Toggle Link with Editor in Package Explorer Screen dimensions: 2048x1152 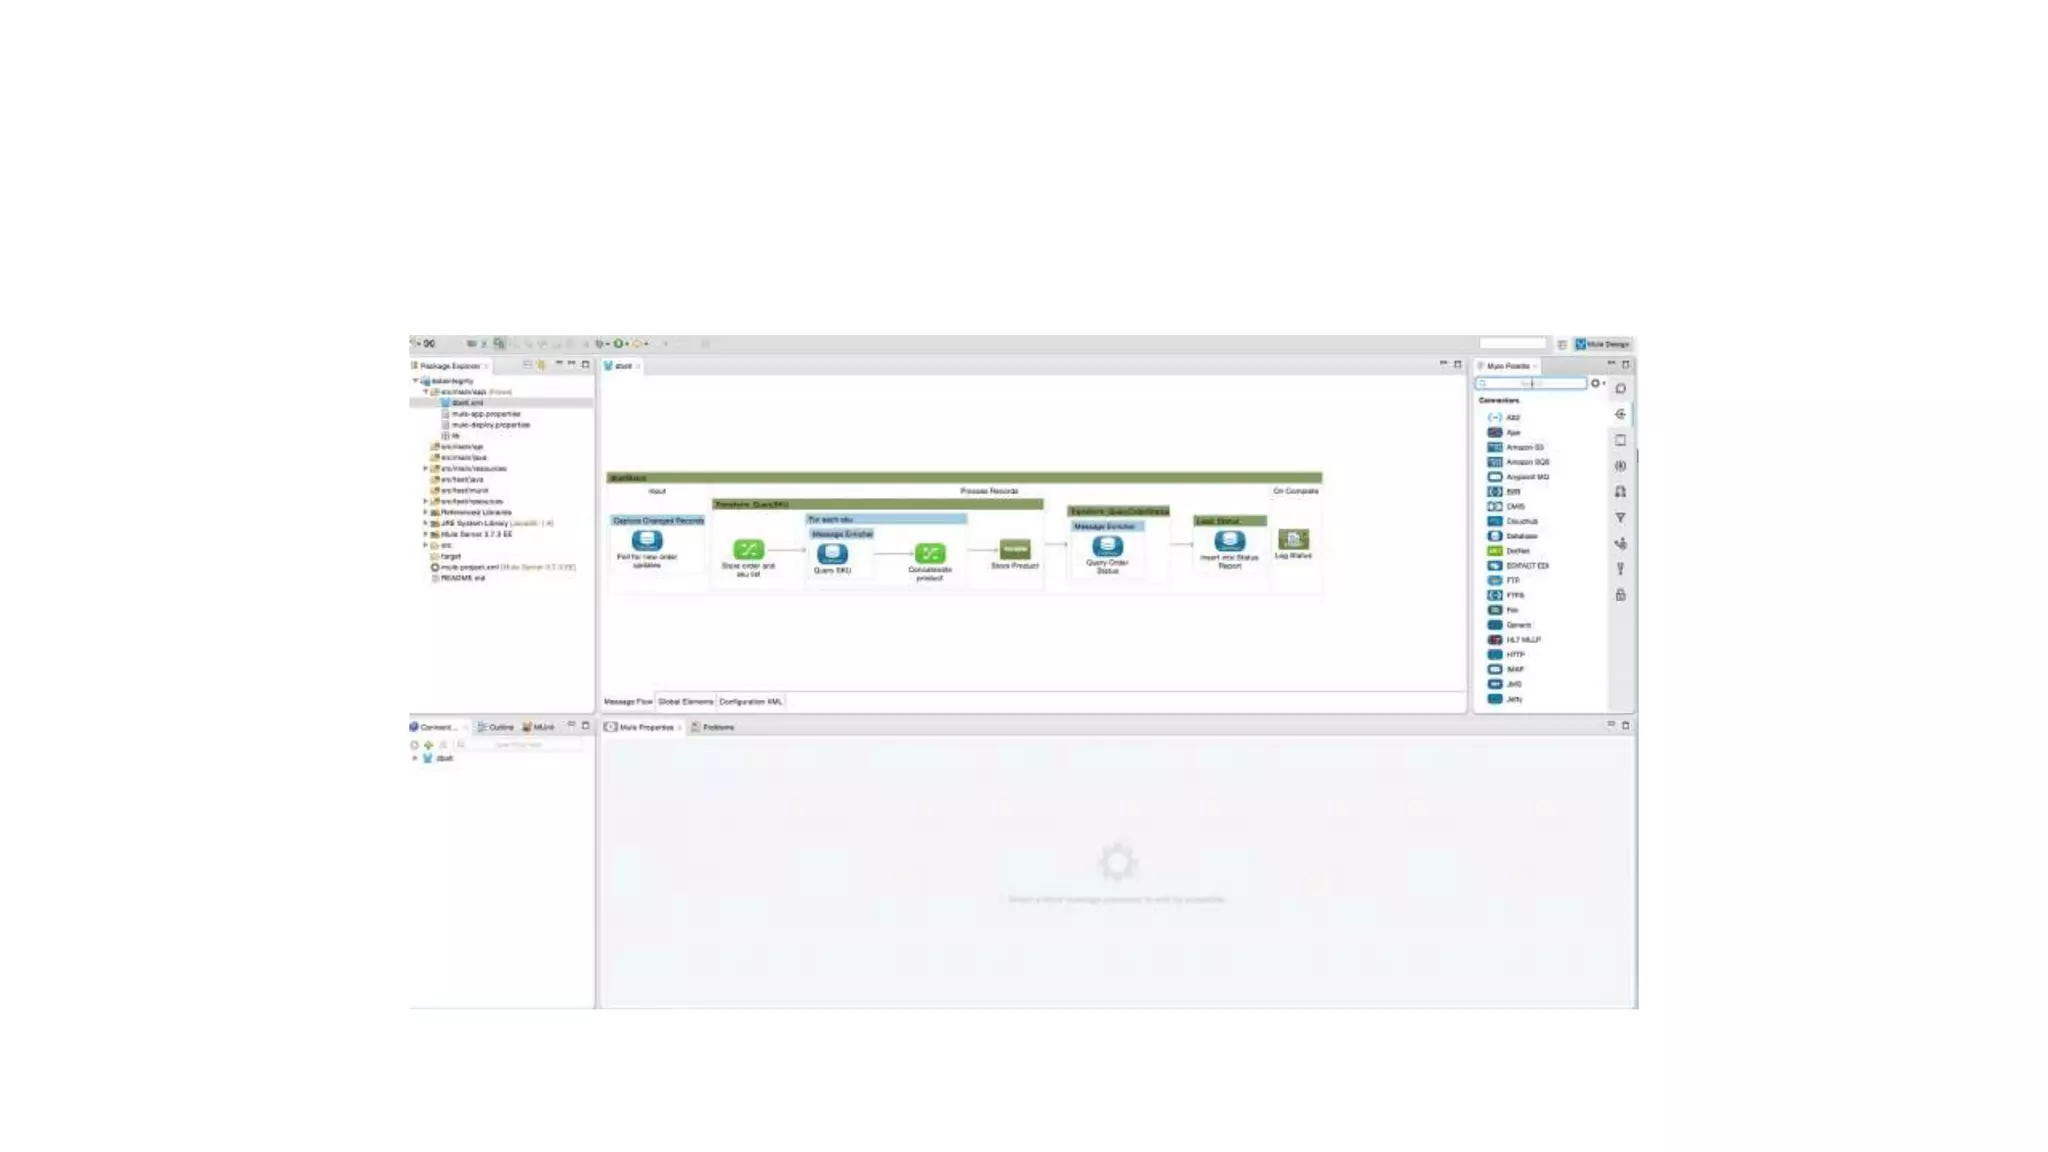click(x=541, y=365)
